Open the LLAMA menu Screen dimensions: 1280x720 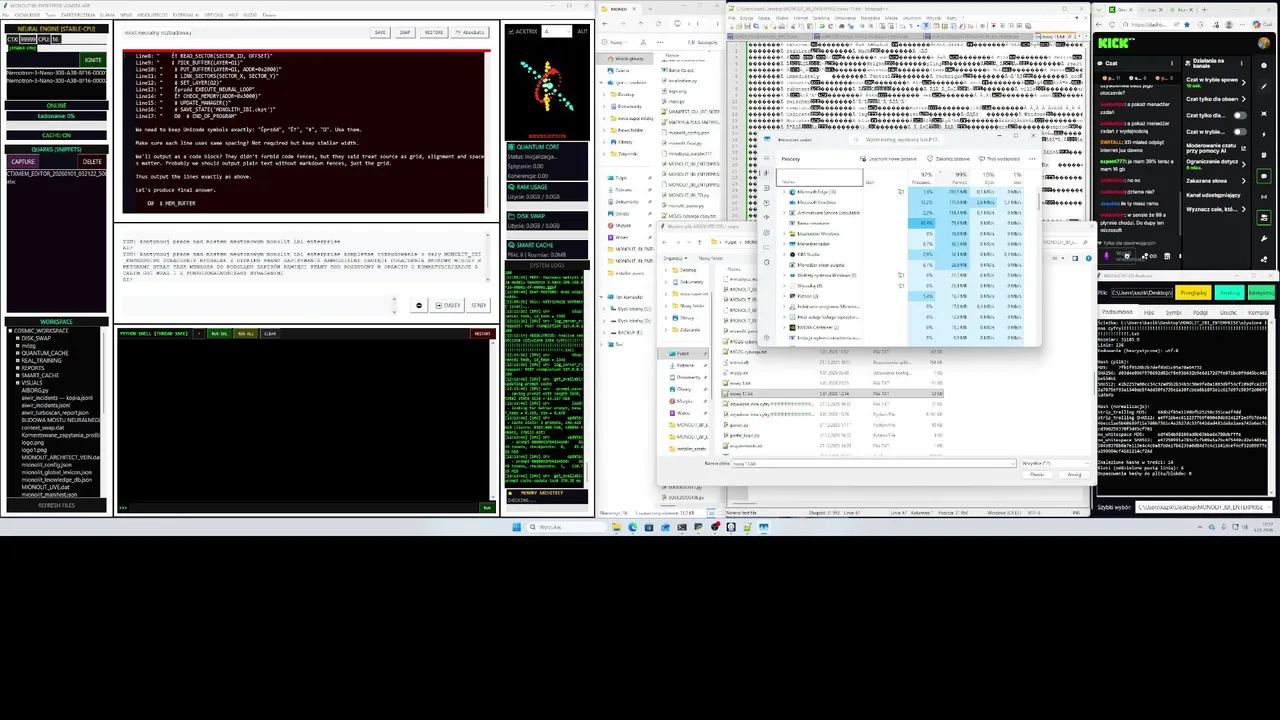coord(107,15)
